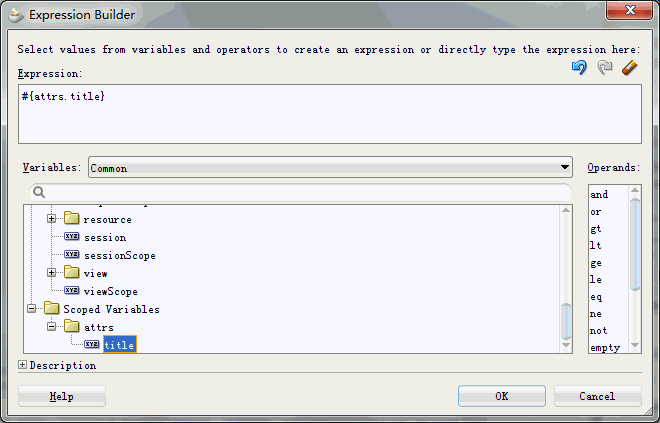Select the title variable in tree
The image size is (660, 423).
[x=119, y=345]
